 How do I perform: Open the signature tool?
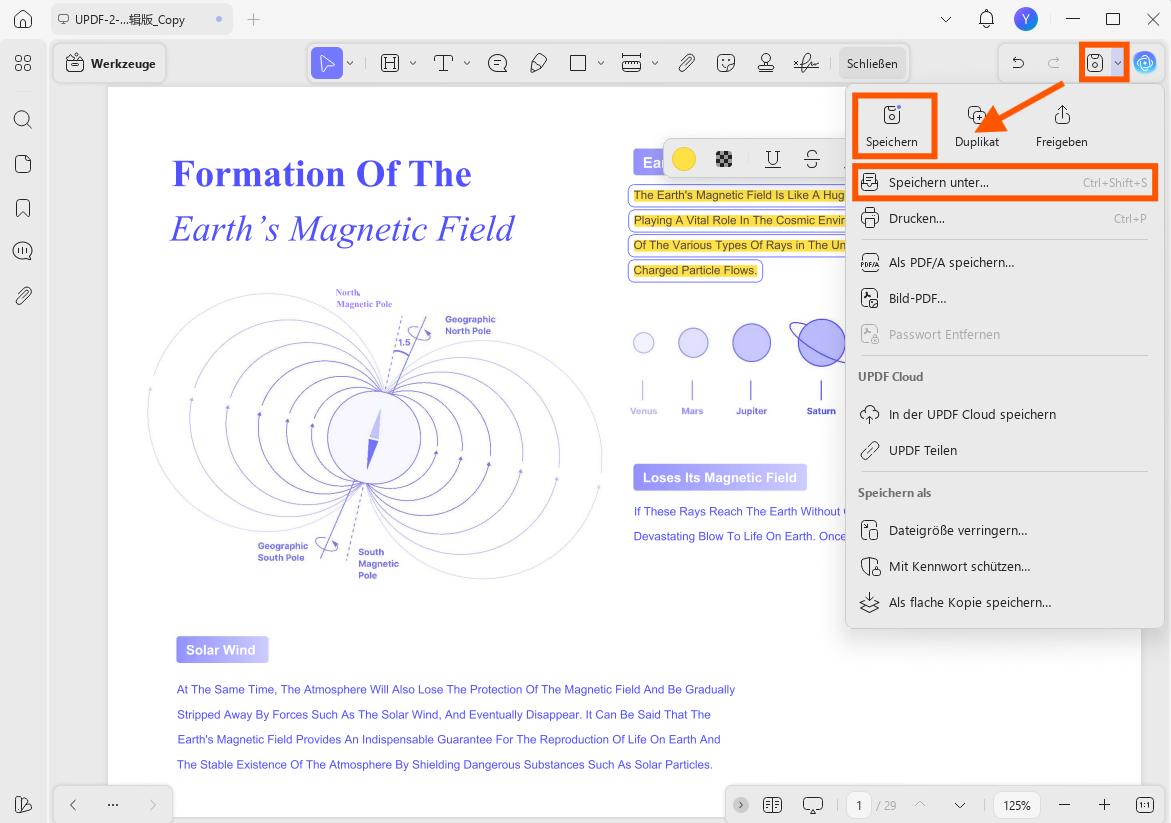[x=806, y=63]
